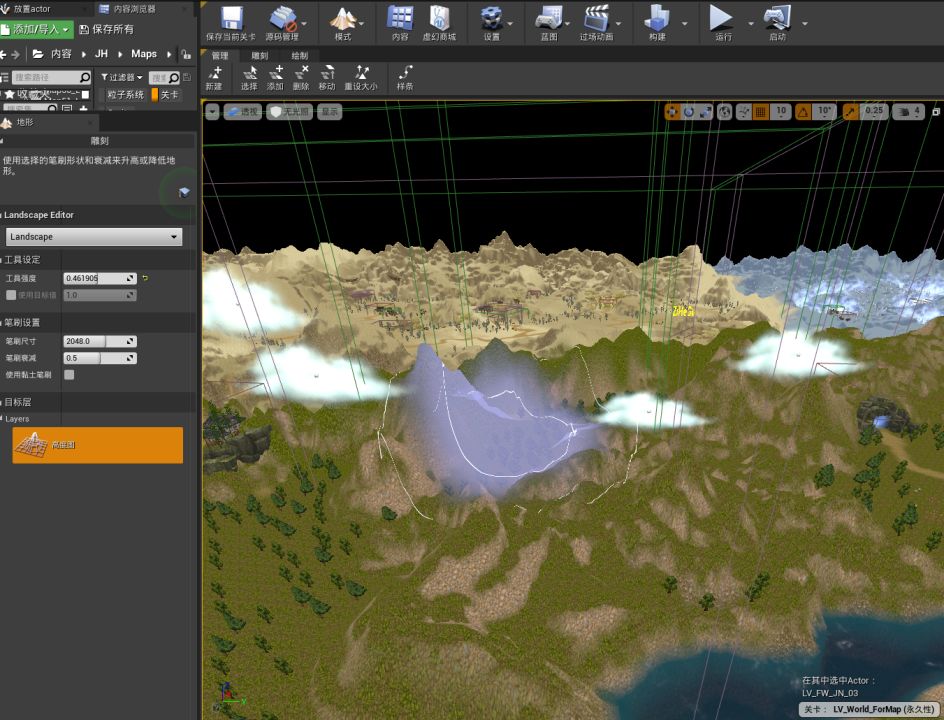944x720 pixels.
Task: Click the 保存当前关卡 save level icon
Action: pyautogui.click(x=231, y=19)
